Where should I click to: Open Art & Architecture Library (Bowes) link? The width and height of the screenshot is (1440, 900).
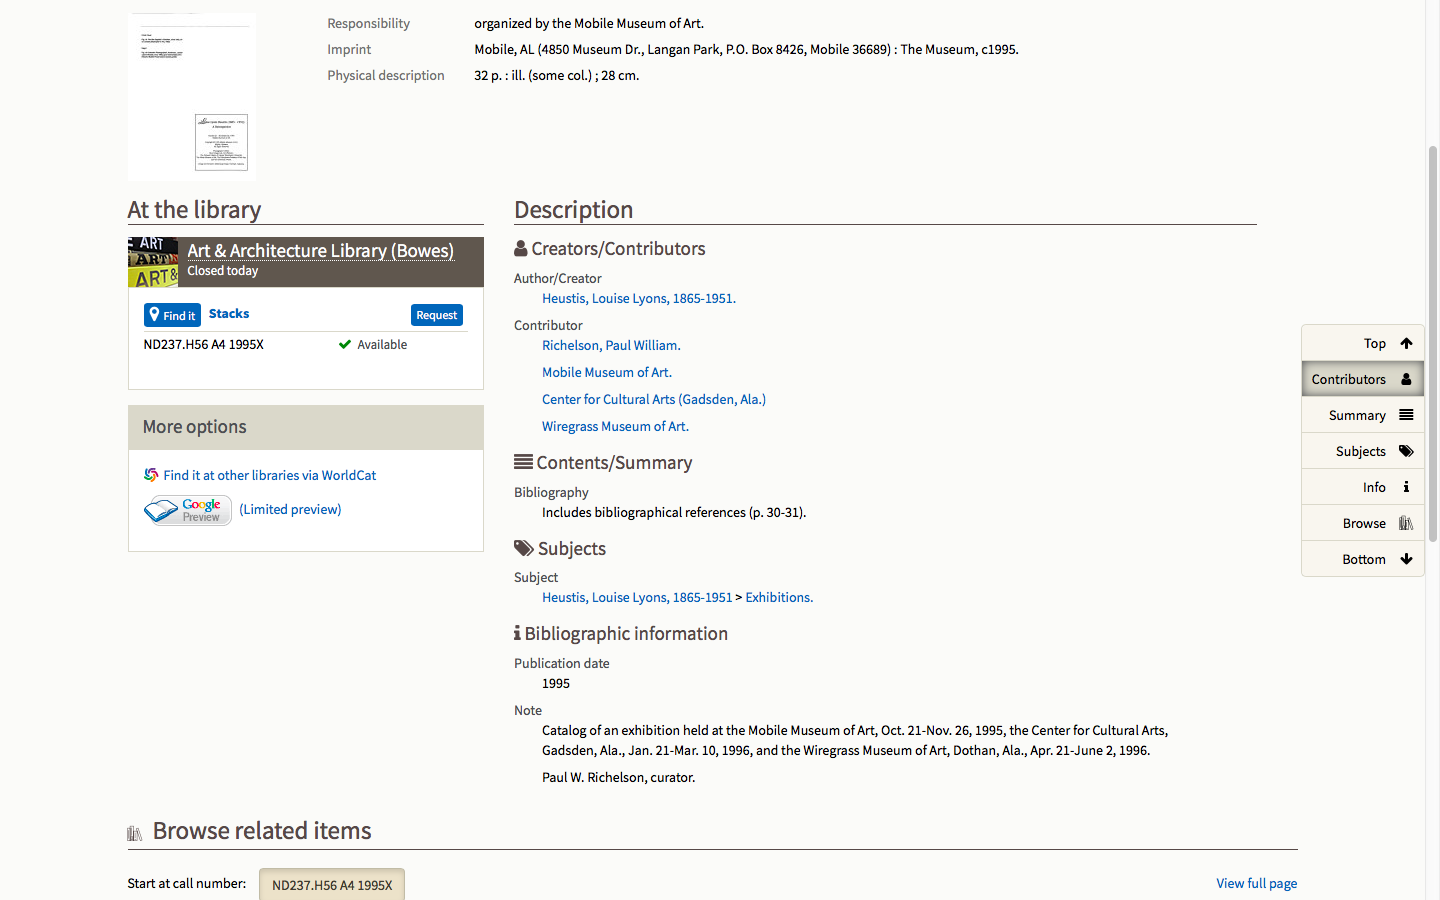tap(320, 250)
